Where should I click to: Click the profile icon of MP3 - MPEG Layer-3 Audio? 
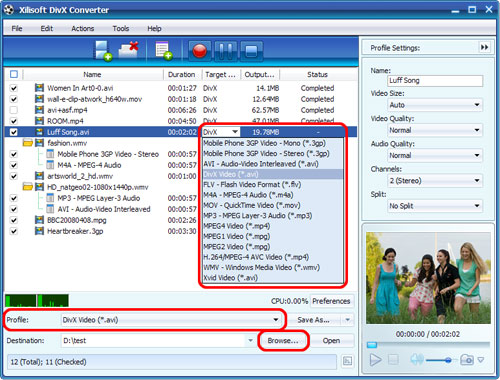point(50,198)
